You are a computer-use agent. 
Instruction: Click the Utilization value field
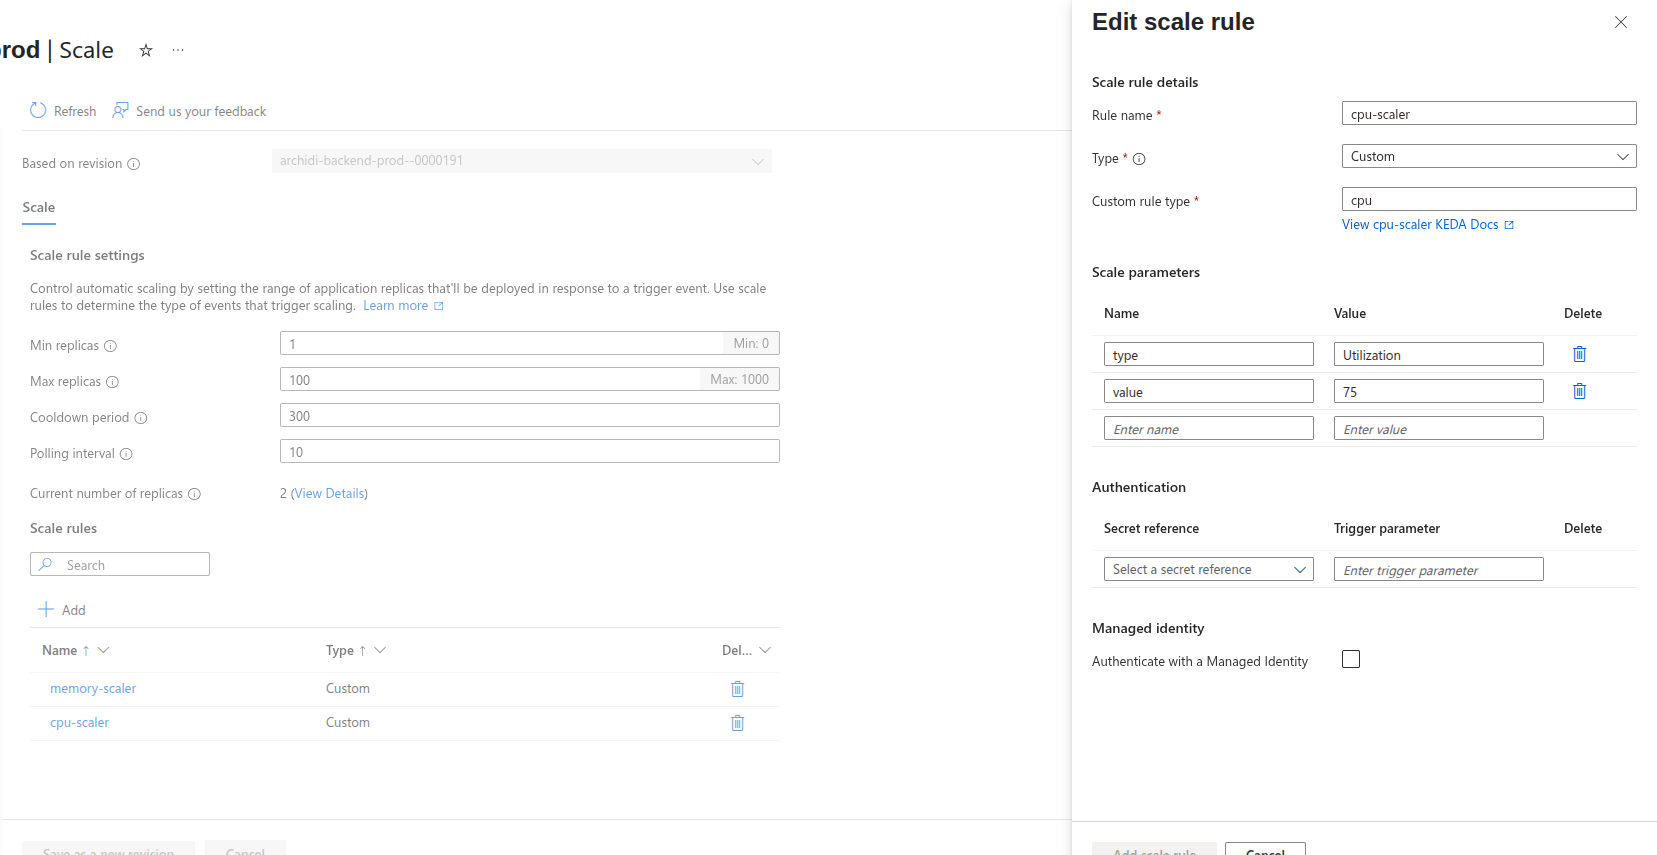(x=1439, y=354)
